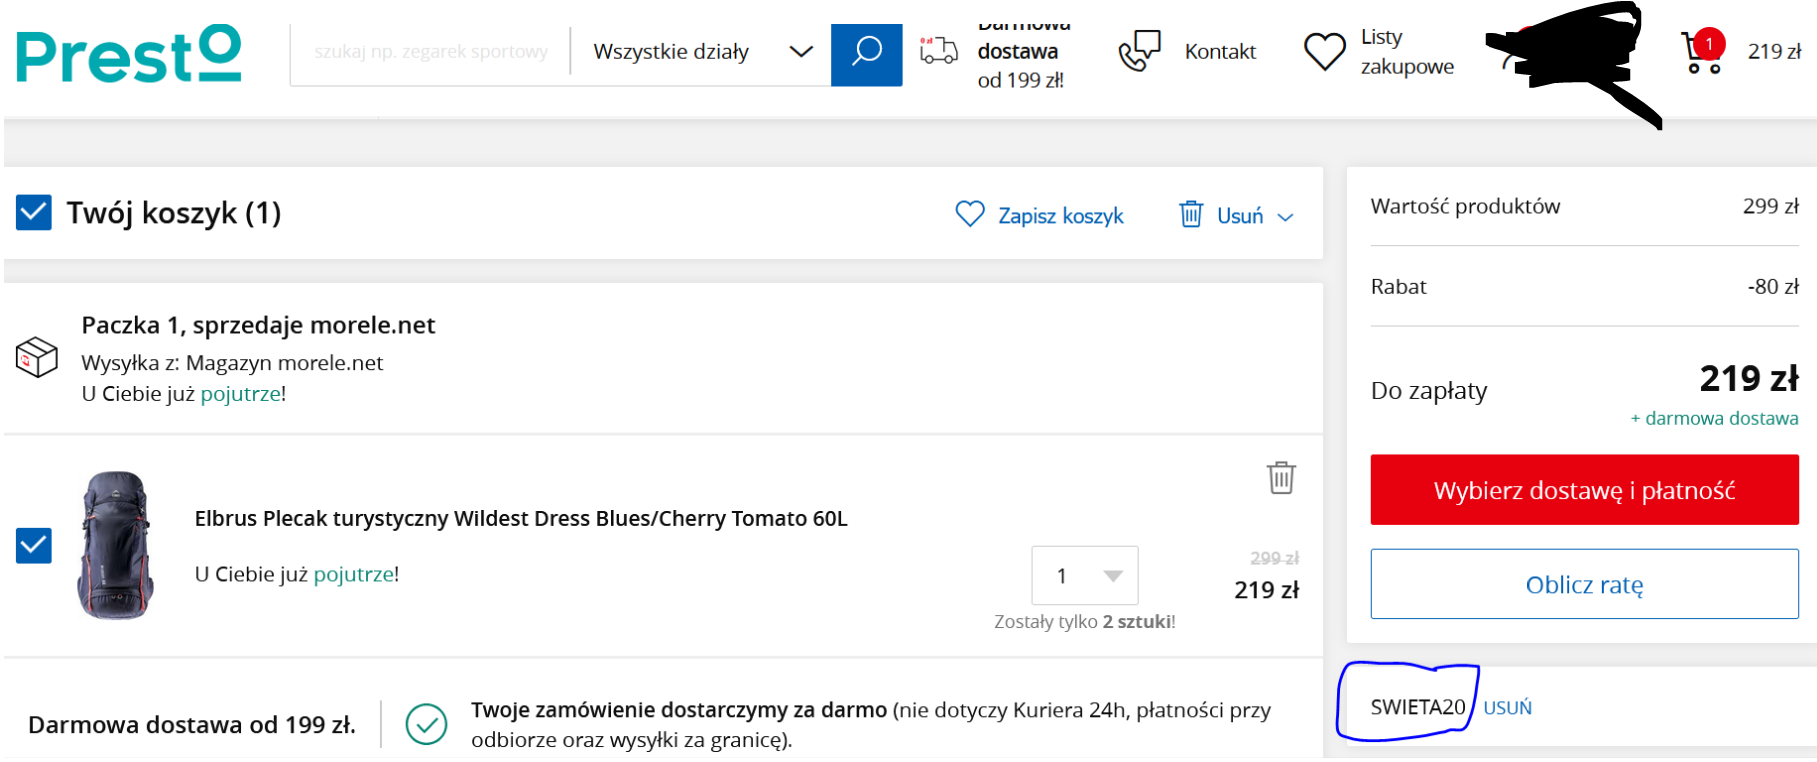Click the Do zapłaty 219 zł total amount

(x=1749, y=379)
